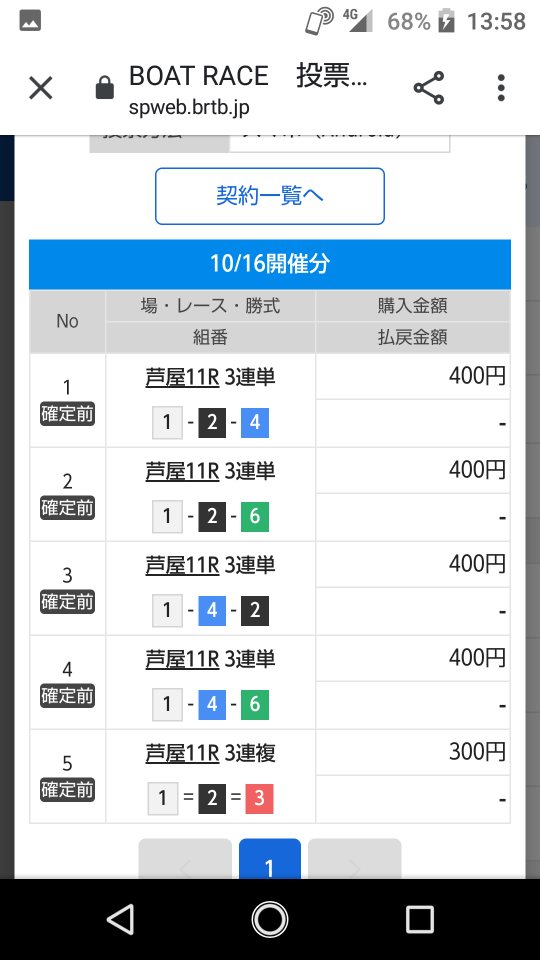Image resolution: width=540 pixels, height=960 pixels.
Task: Open the three-dot overflow menu
Action: pyautogui.click(x=501, y=88)
